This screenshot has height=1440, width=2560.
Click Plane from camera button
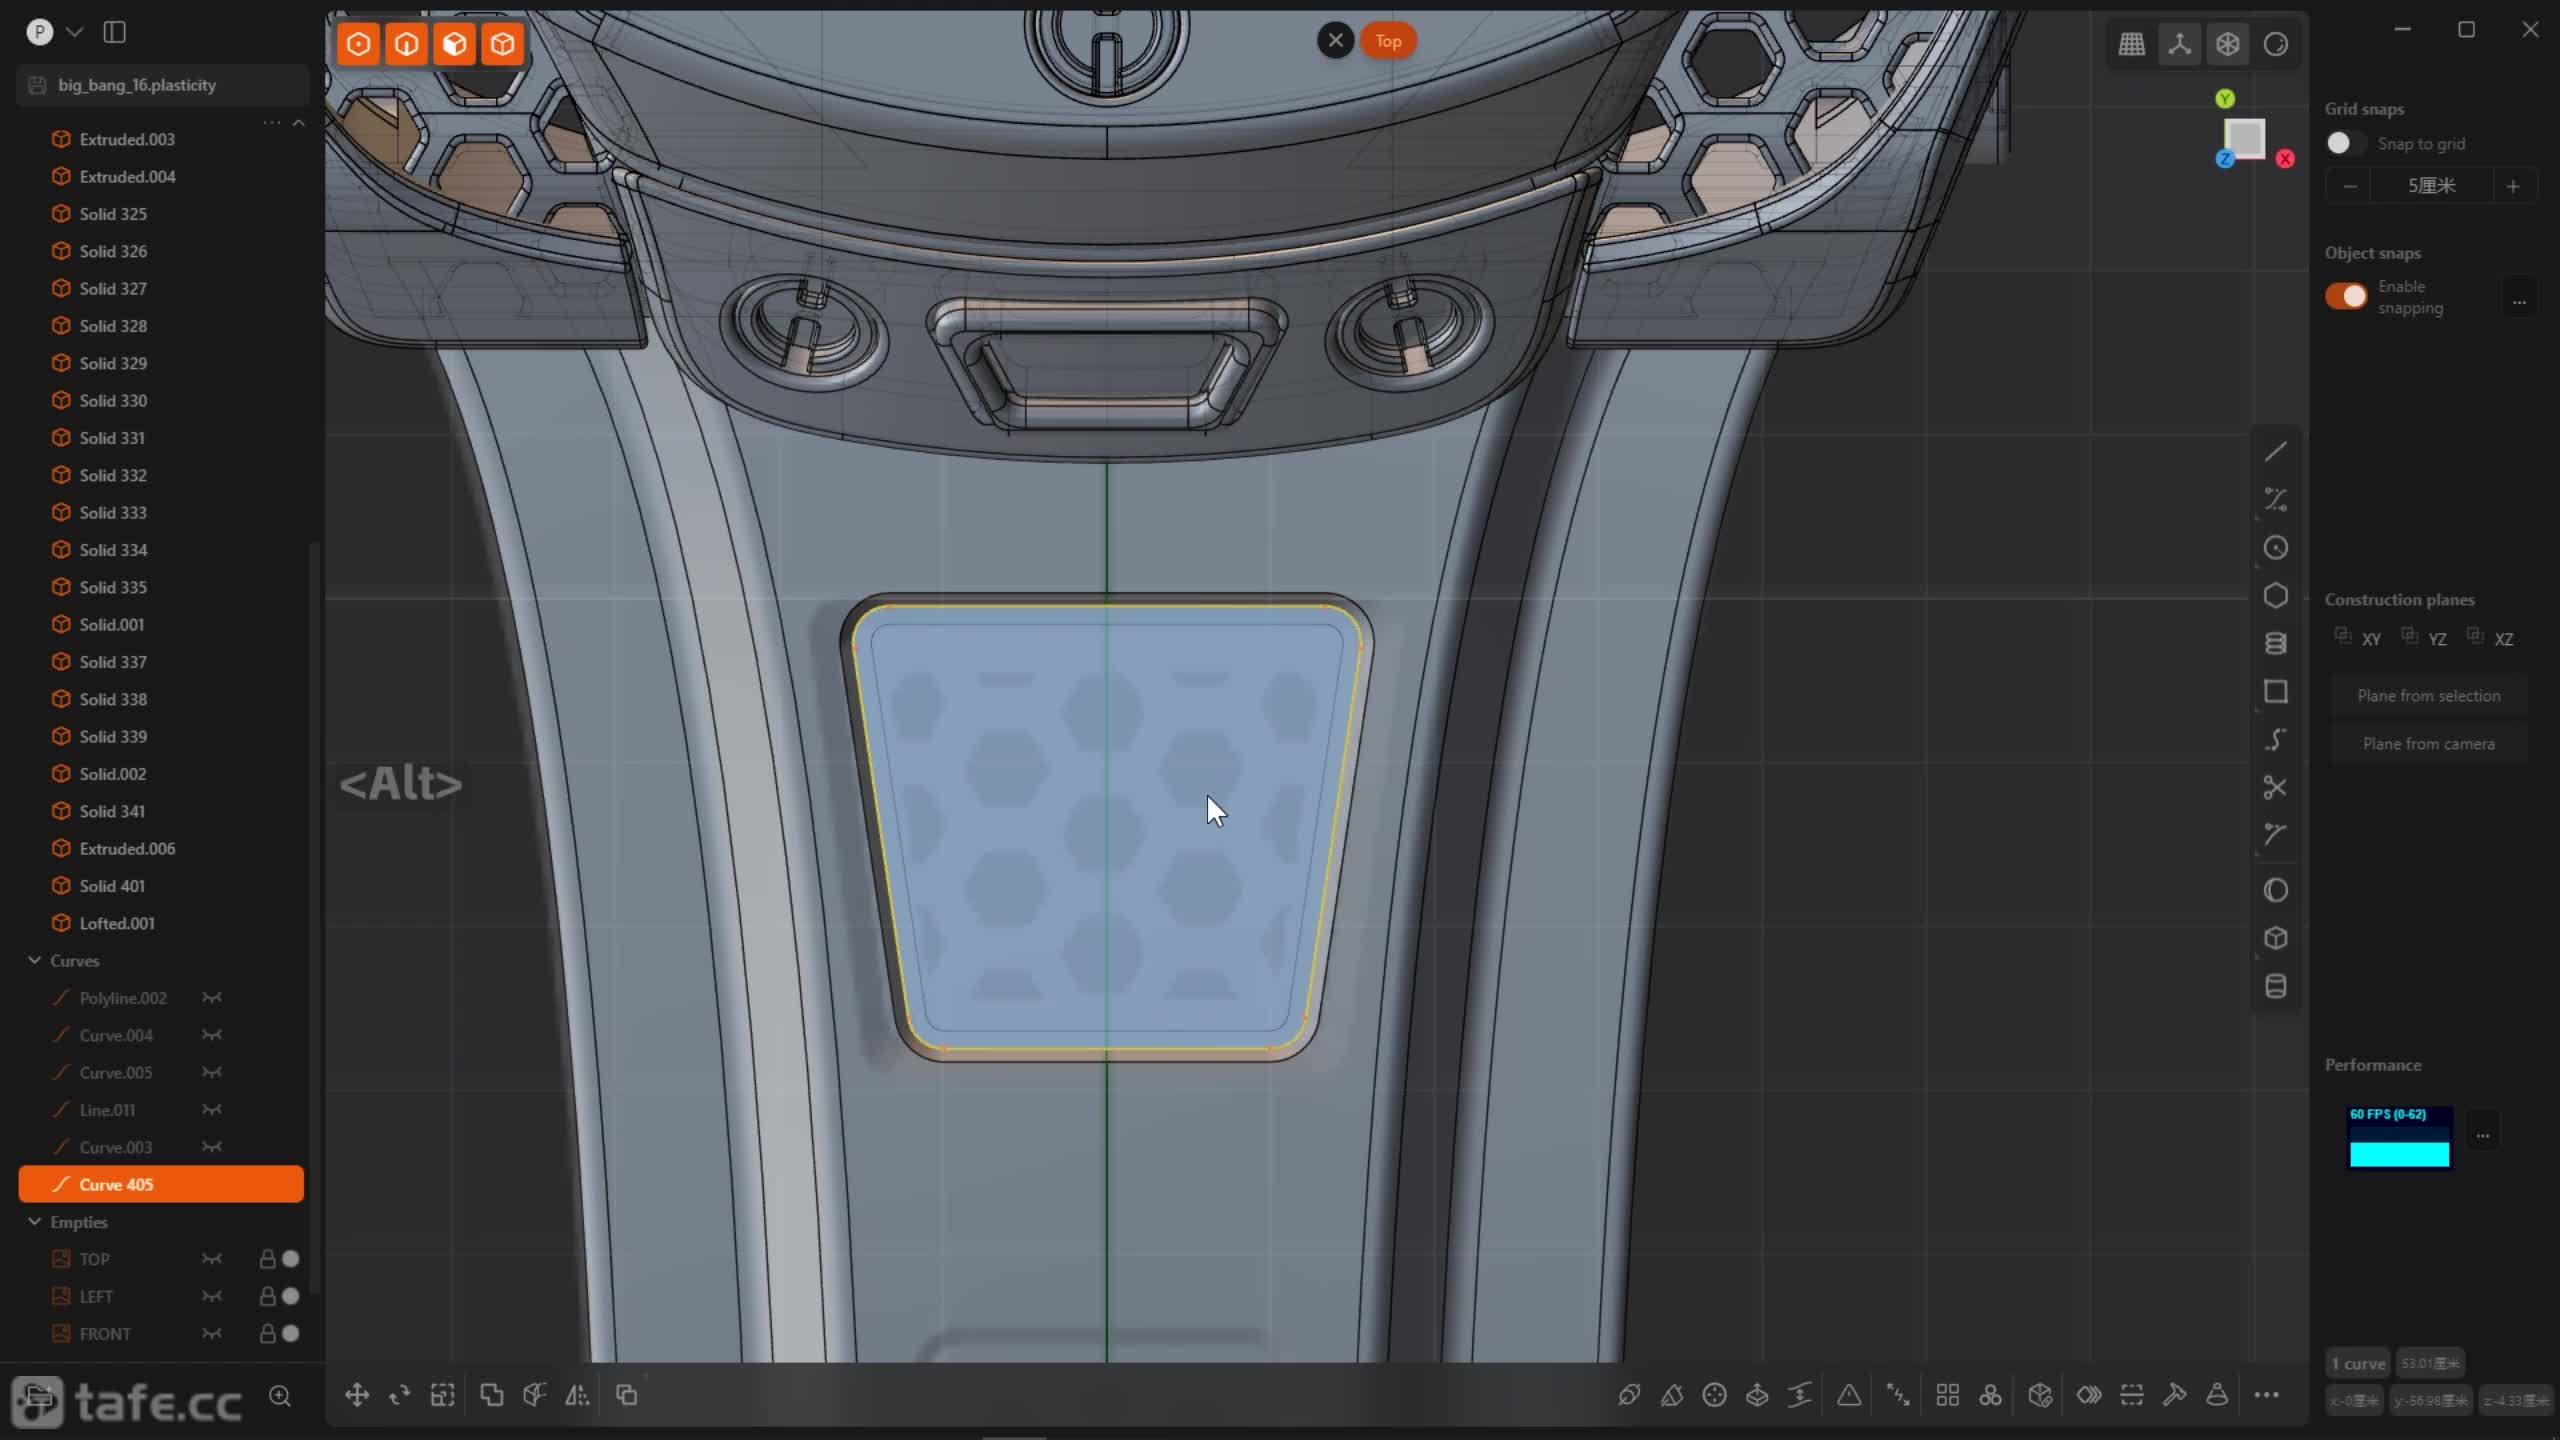coord(2428,744)
